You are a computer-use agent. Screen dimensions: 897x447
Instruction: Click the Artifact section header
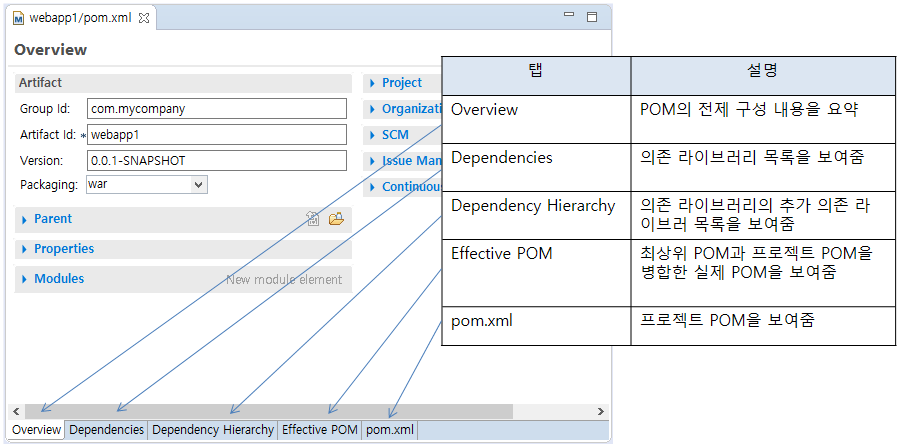183,83
